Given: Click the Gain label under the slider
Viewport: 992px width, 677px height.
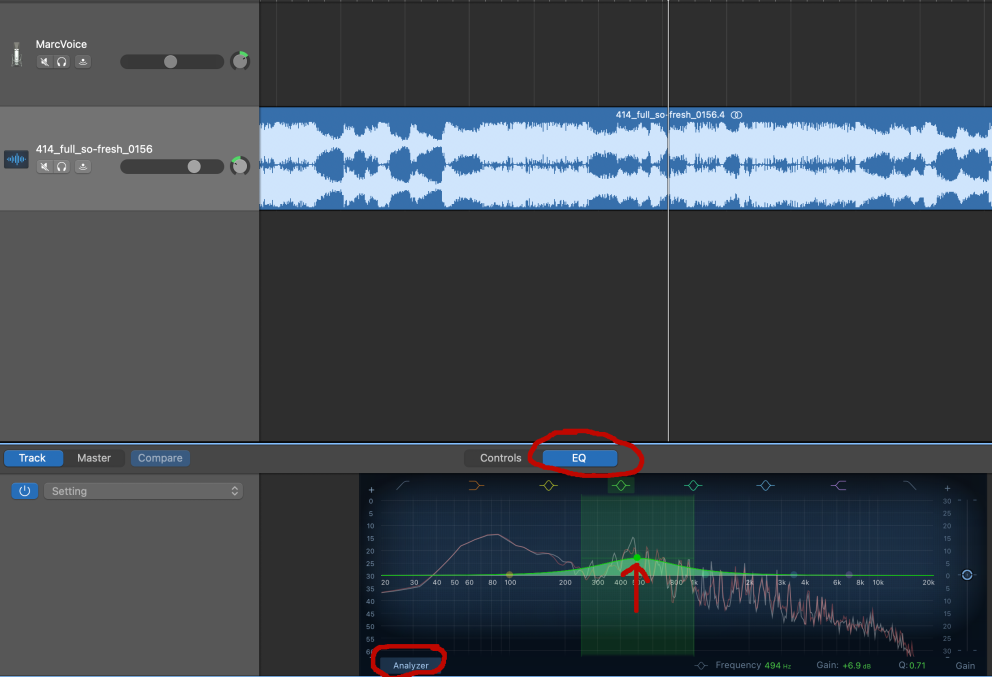Looking at the screenshot, I should tap(965, 666).
